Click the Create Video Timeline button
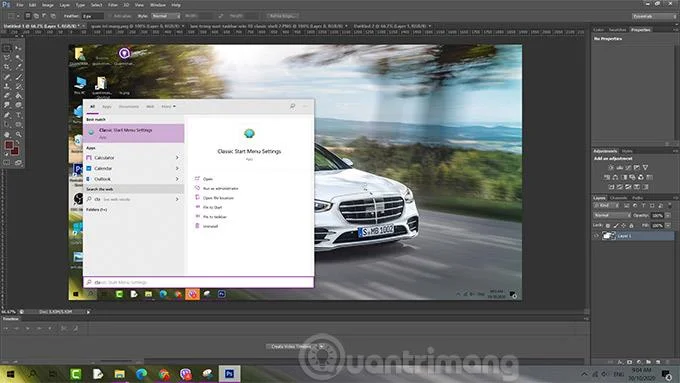 point(291,346)
